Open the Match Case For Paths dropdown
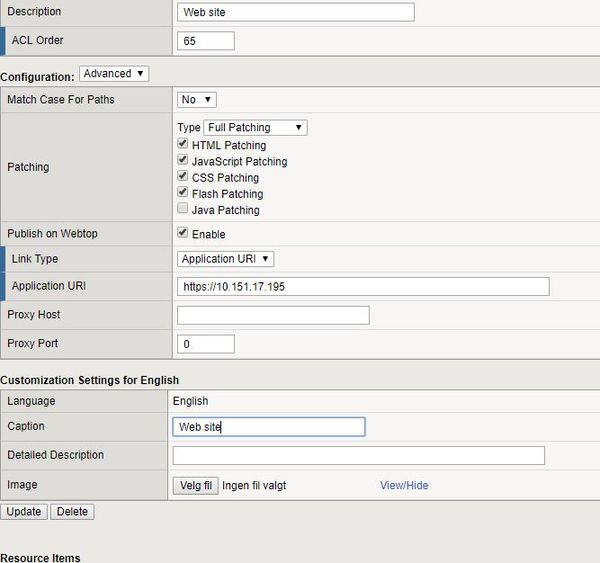Image resolution: width=600 pixels, height=563 pixels. 197,100
